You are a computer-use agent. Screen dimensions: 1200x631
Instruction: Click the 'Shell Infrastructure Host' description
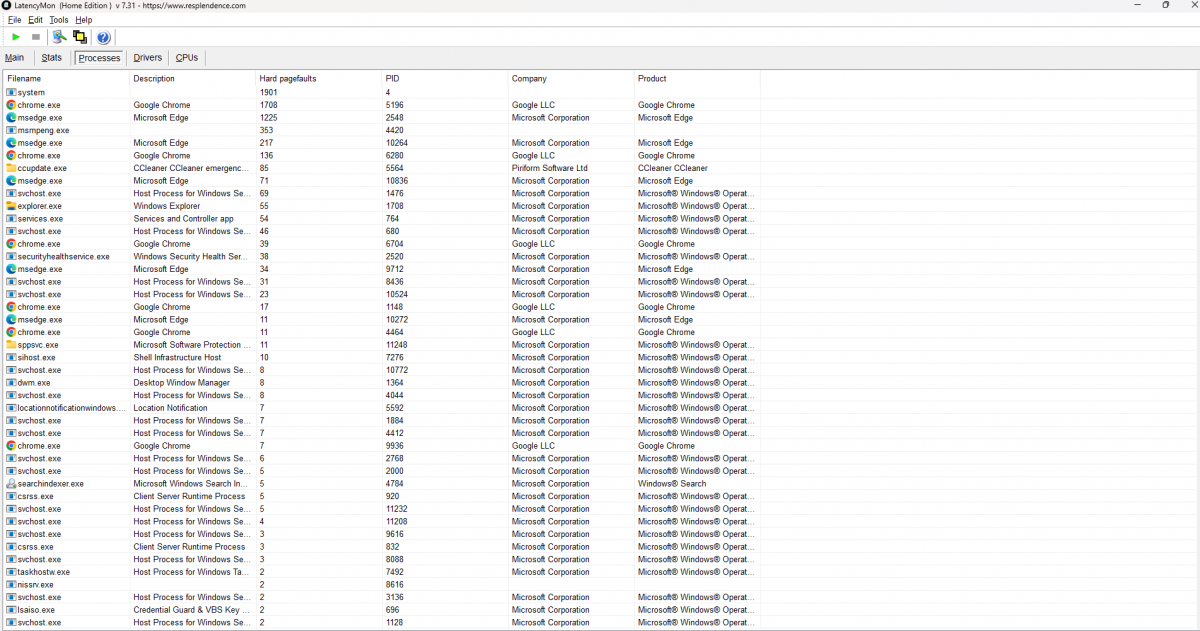(x=178, y=357)
